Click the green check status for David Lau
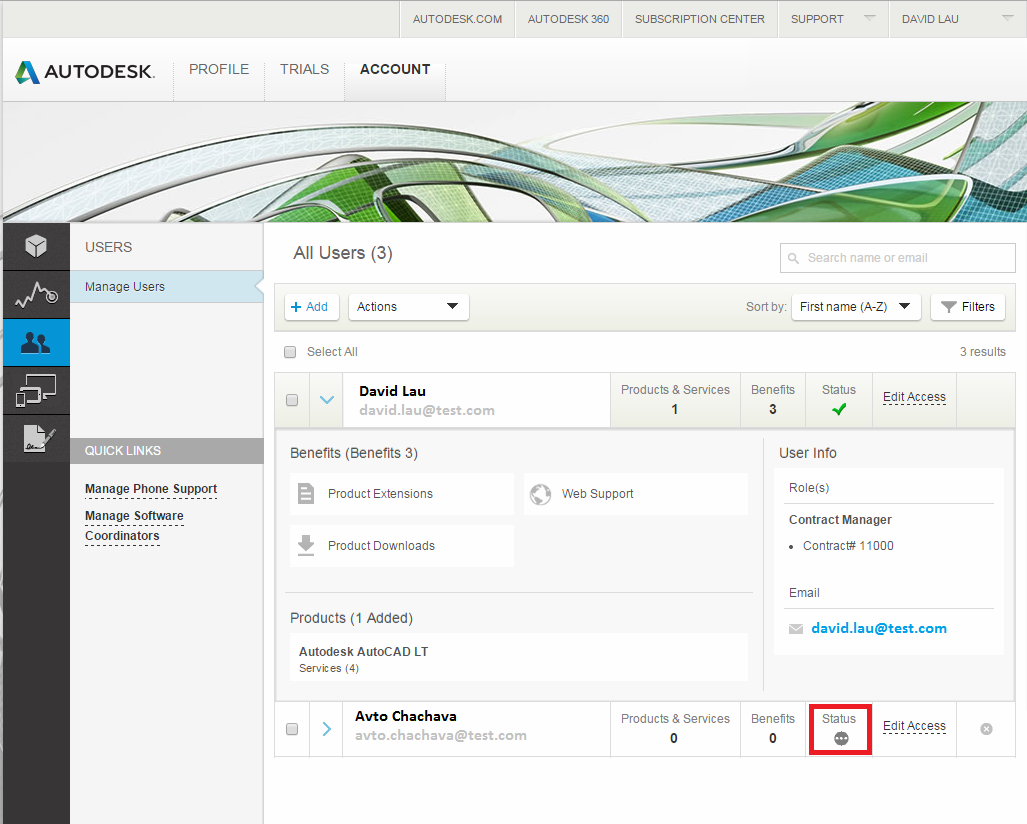 (x=839, y=409)
